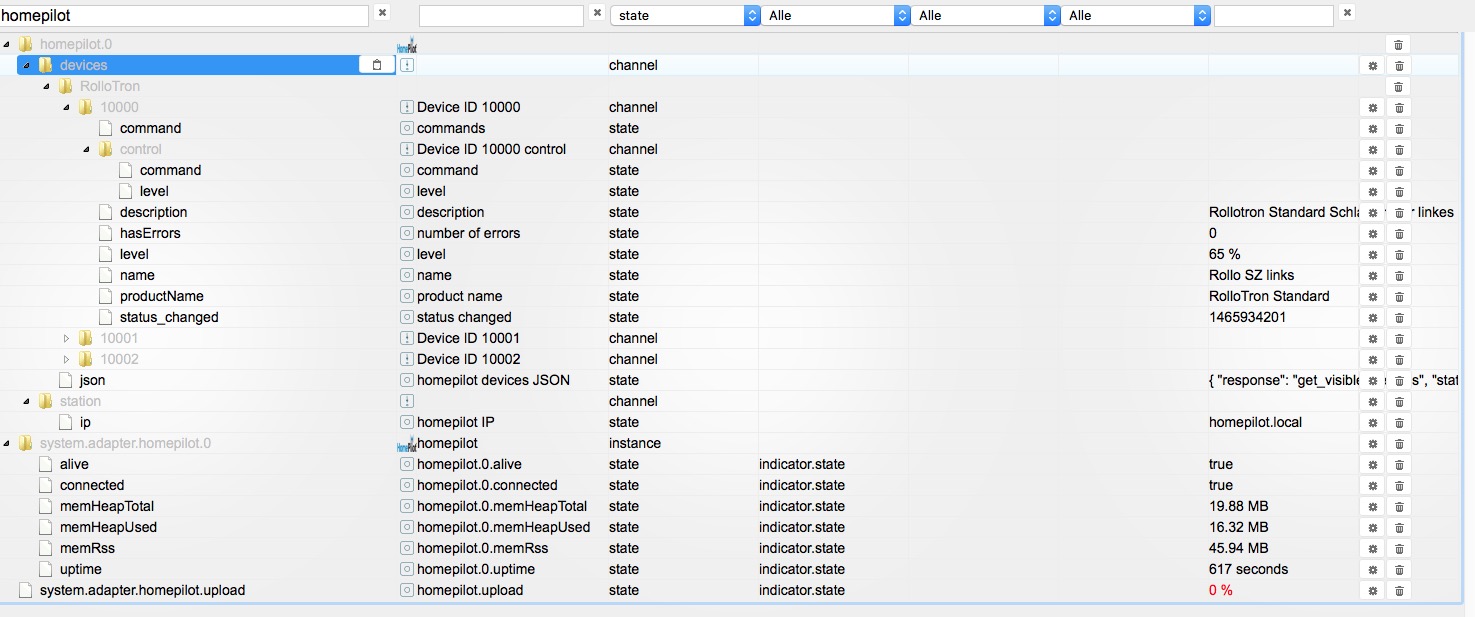This screenshot has height=617, width=1475.
Task: Edit Device ID 10002 with its gear icon
Action: pyautogui.click(x=1373, y=359)
